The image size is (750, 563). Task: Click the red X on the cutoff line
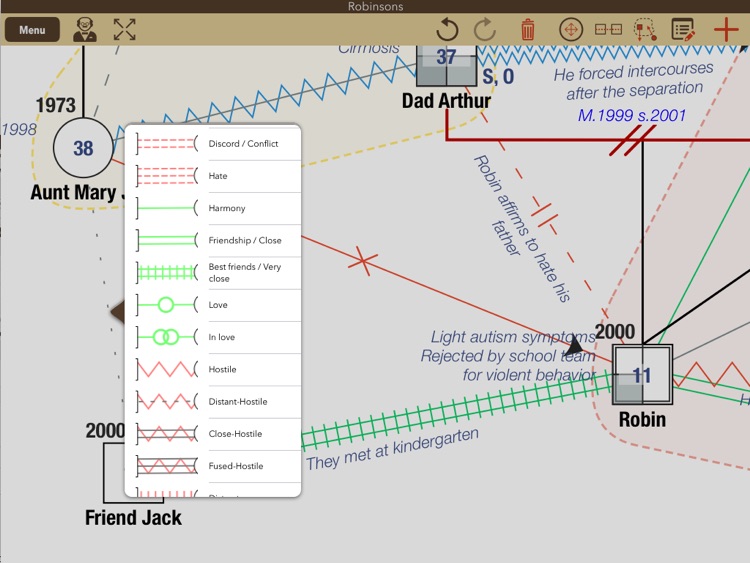(x=363, y=261)
